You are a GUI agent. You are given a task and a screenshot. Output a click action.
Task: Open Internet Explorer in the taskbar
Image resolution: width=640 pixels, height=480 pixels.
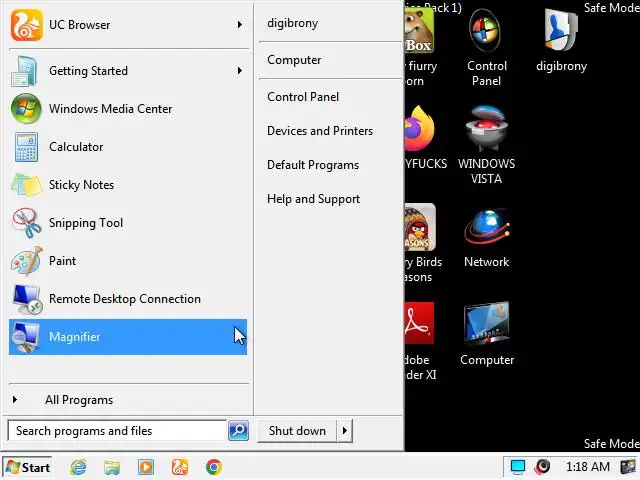pos(78,467)
